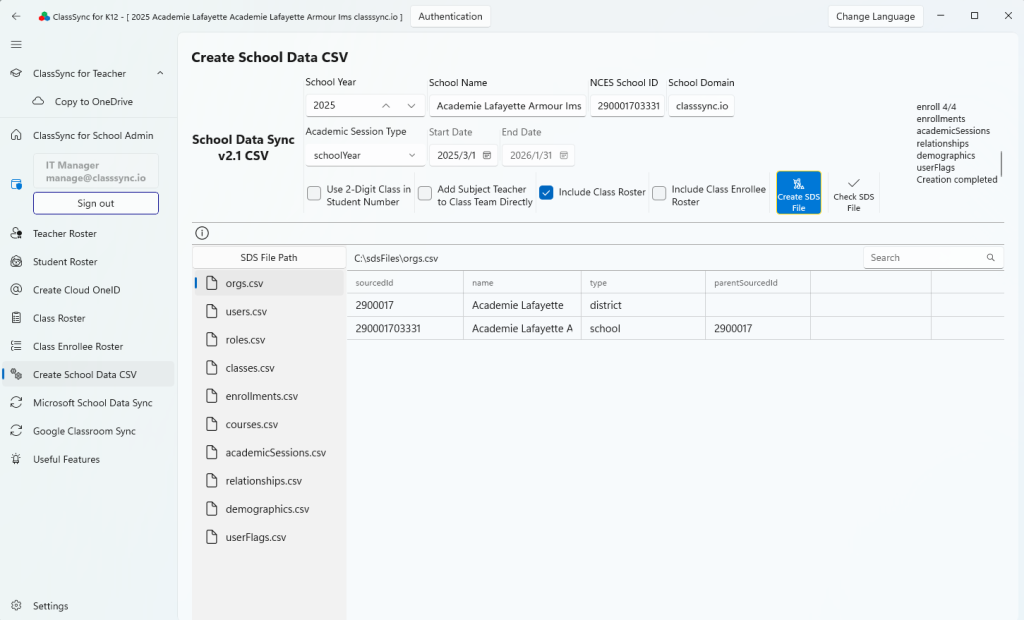Click the back arrow icon
Viewport: 1024px width, 620px height.
(x=16, y=16)
